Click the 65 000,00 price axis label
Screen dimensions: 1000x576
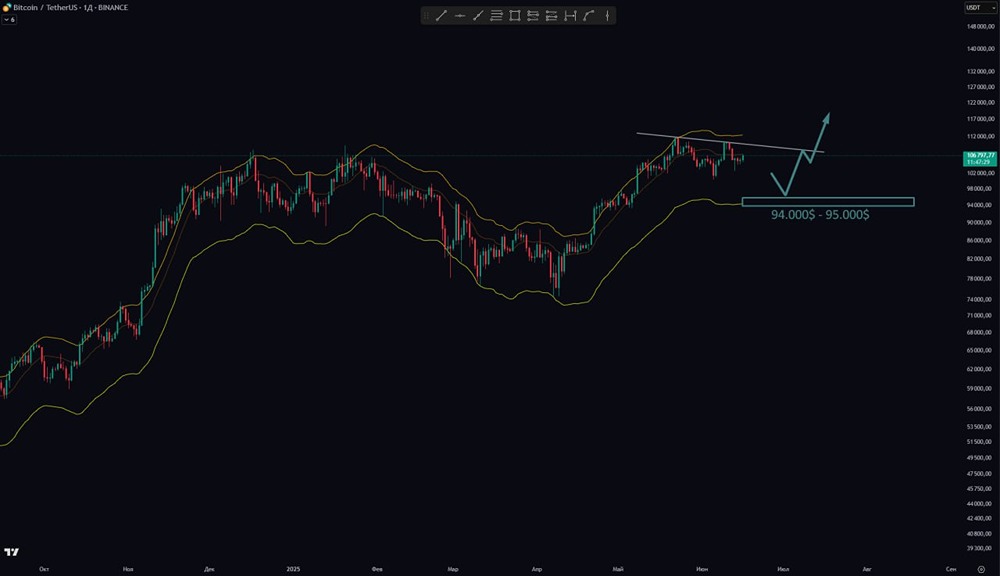(x=980, y=351)
